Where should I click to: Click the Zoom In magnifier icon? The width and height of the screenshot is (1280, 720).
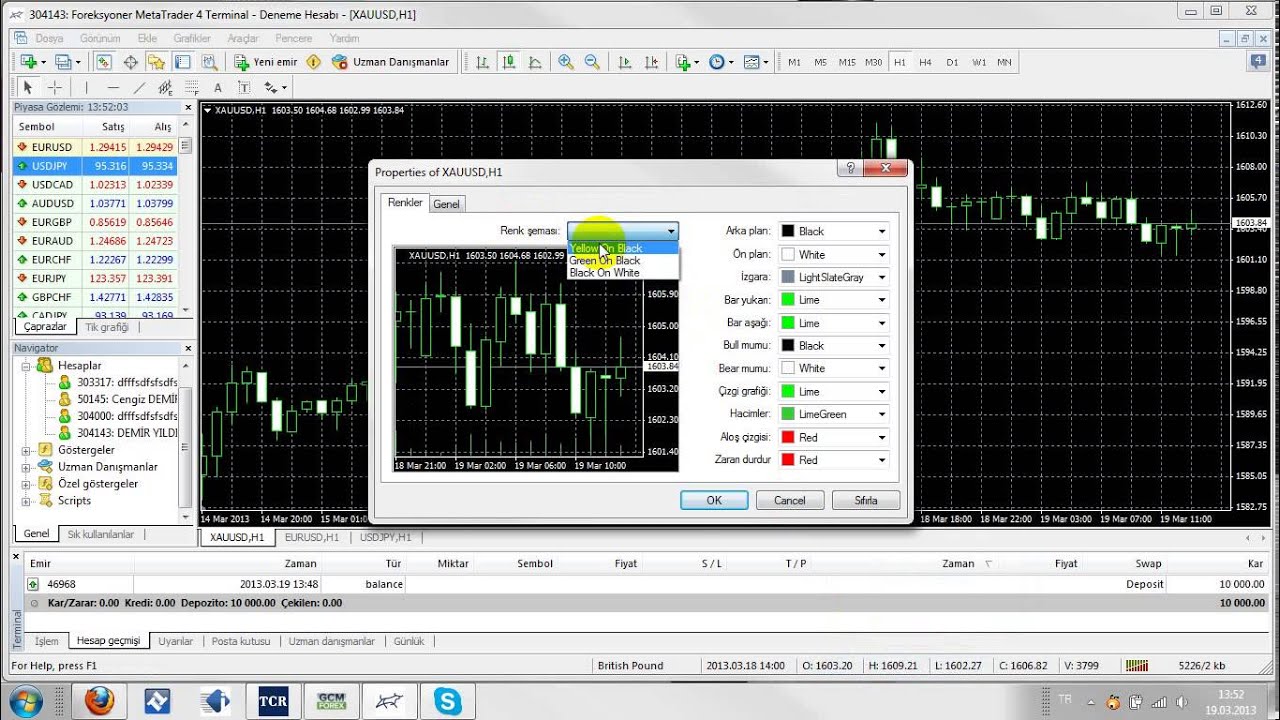[x=566, y=62]
